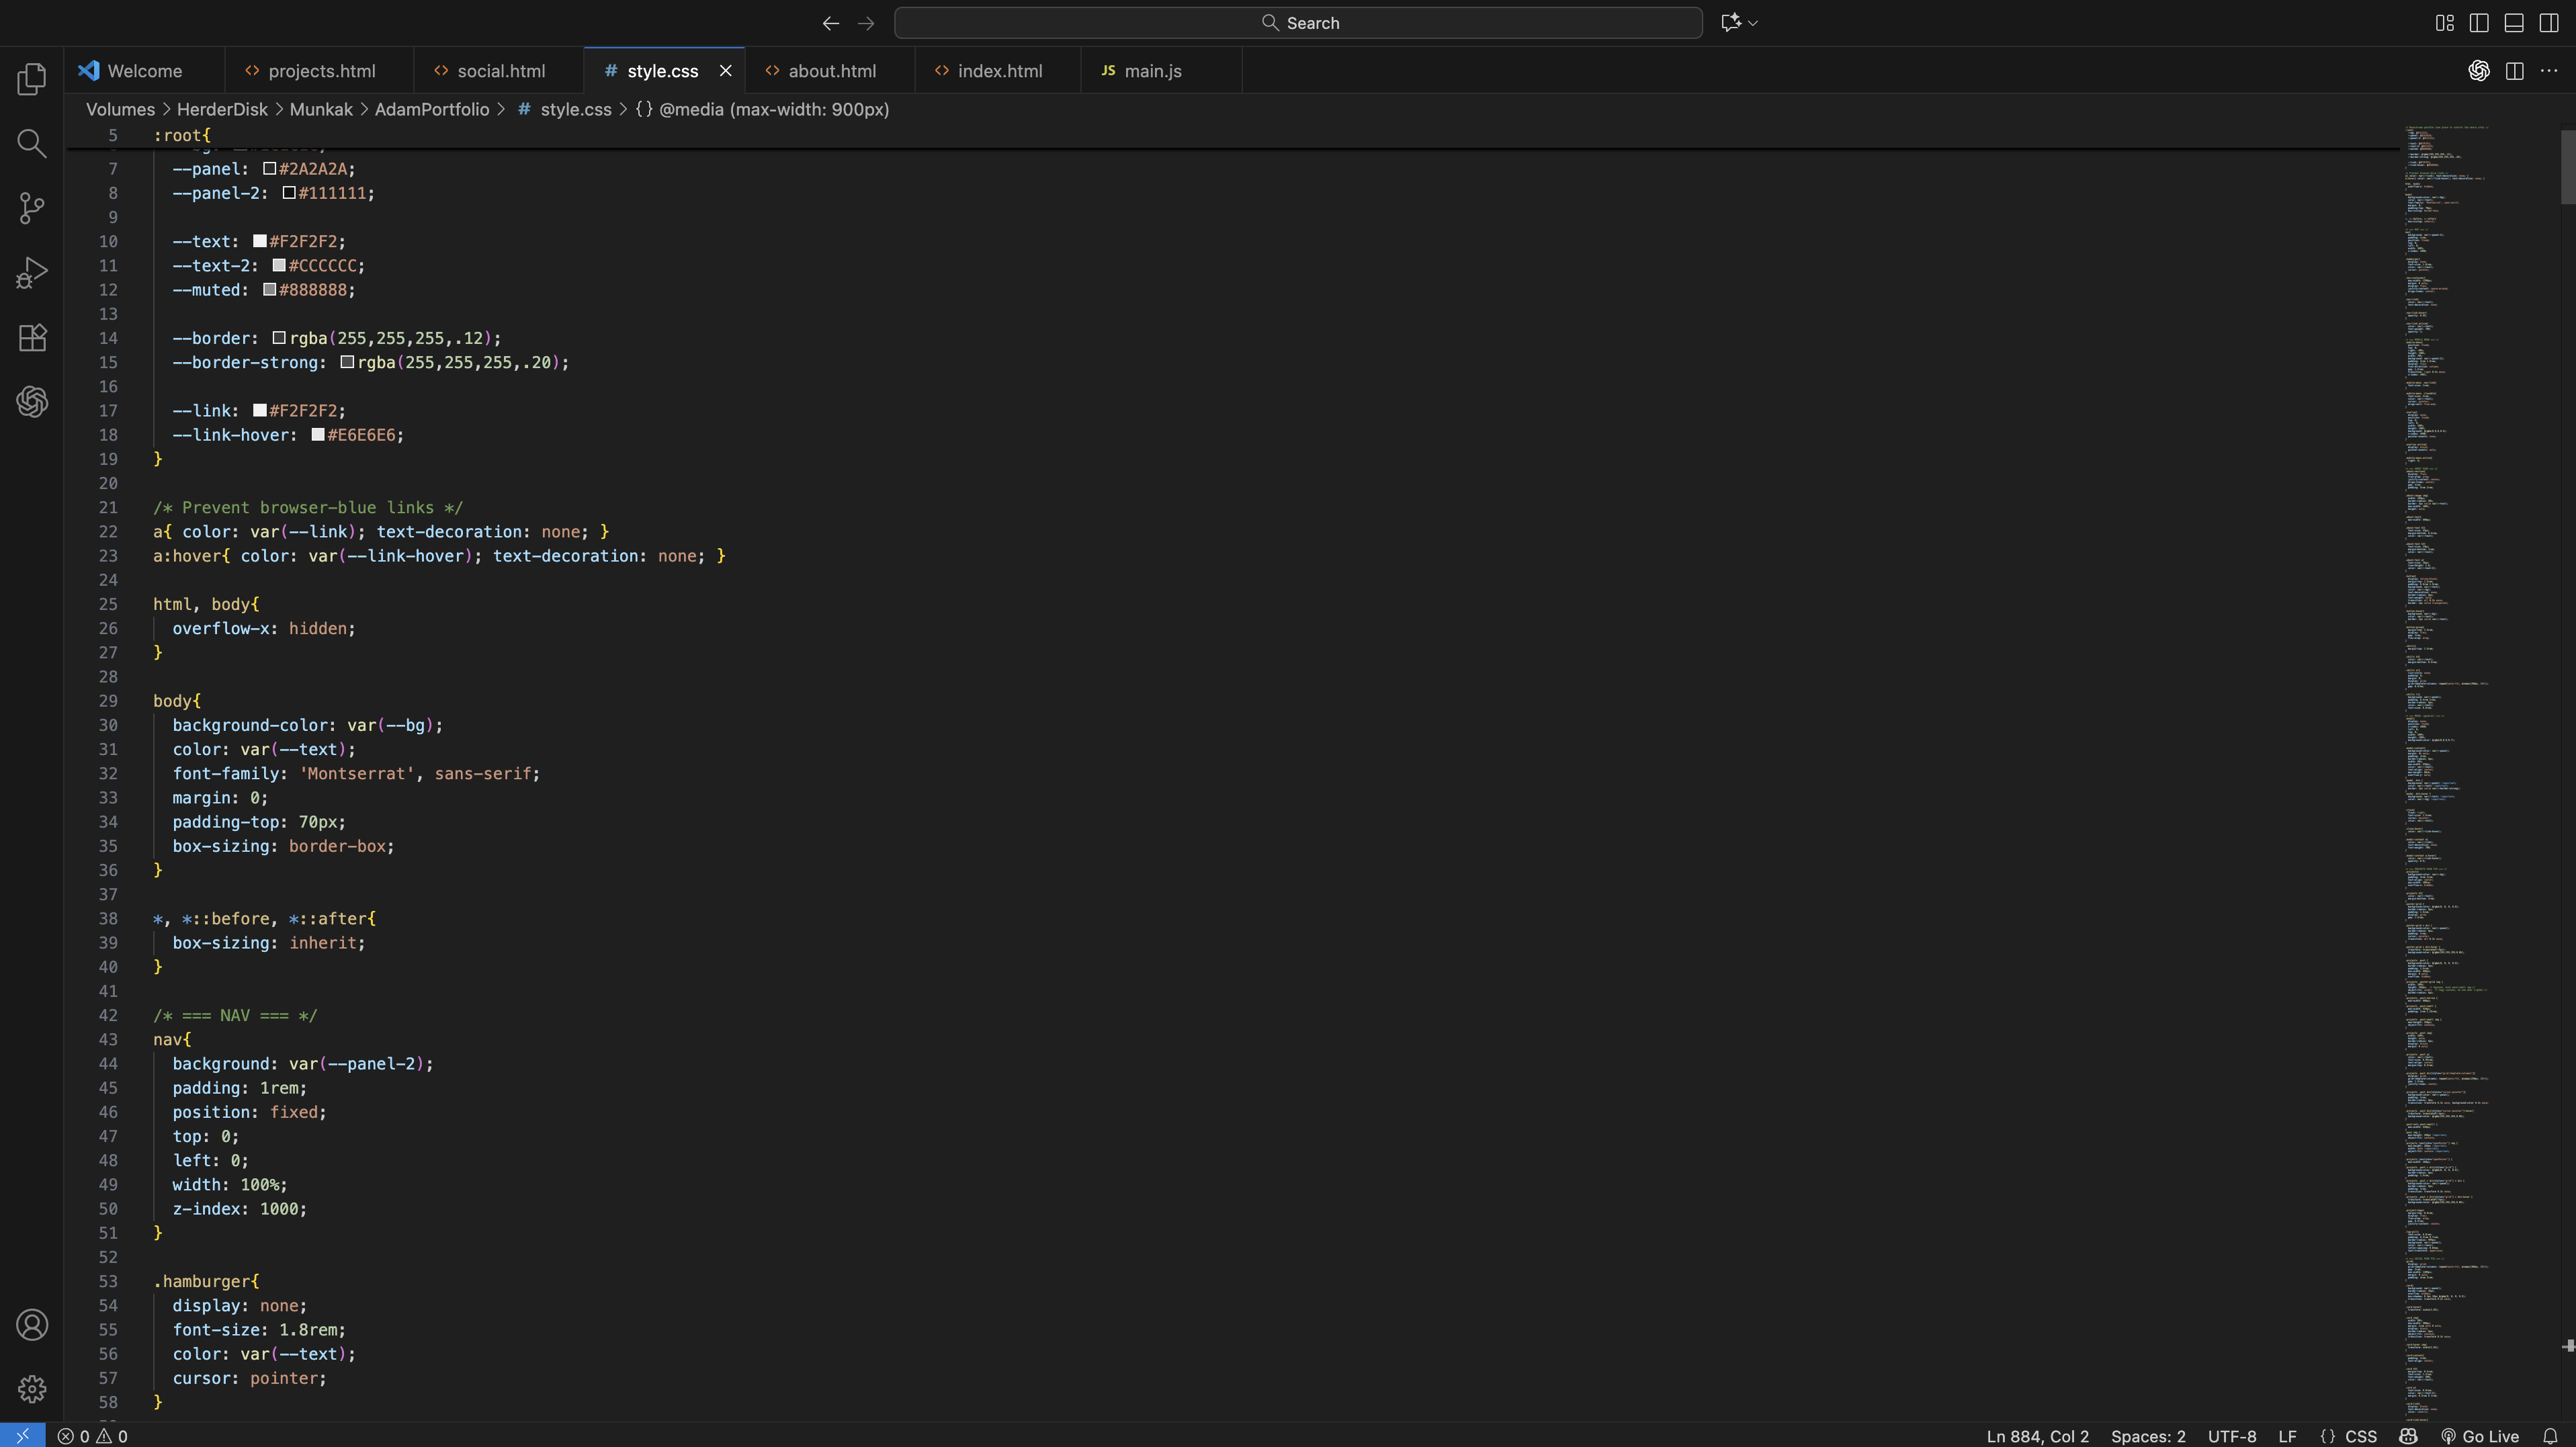The width and height of the screenshot is (2576, 1447).
Task: Select the Search icon in activity bar
Action: pos(32,143)
